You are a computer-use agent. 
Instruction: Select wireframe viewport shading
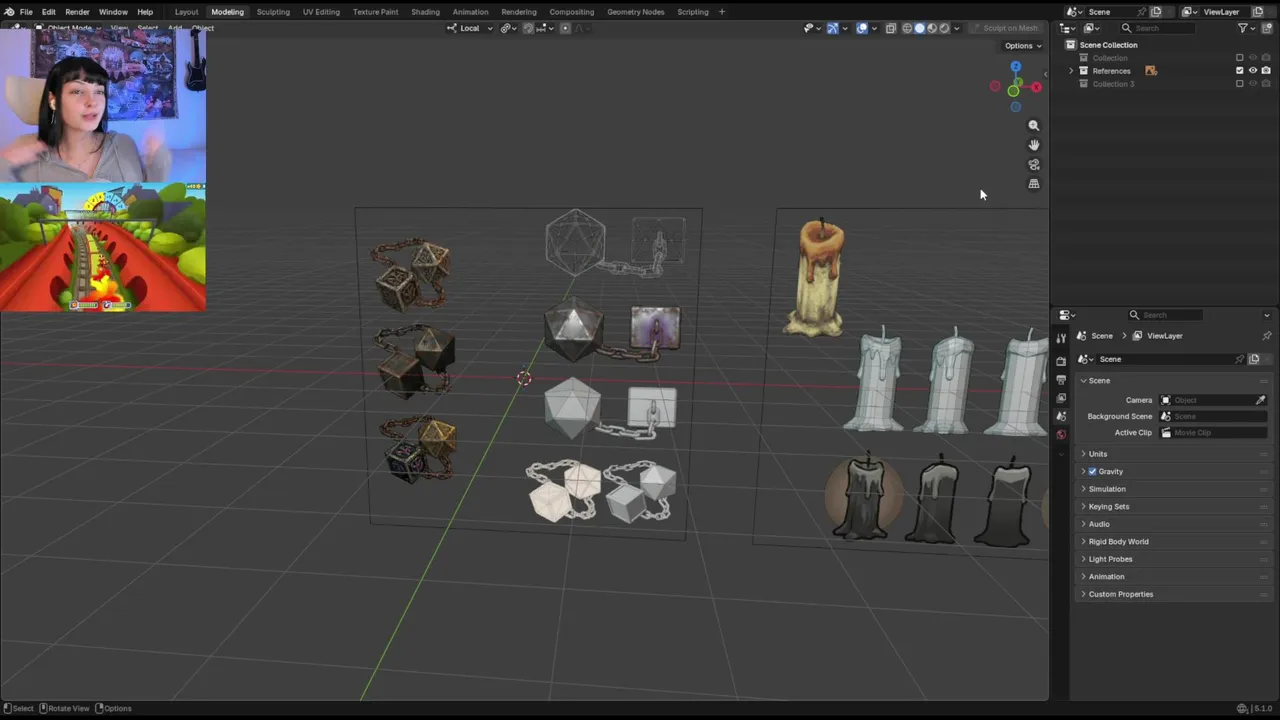click(x=907, y=28)
